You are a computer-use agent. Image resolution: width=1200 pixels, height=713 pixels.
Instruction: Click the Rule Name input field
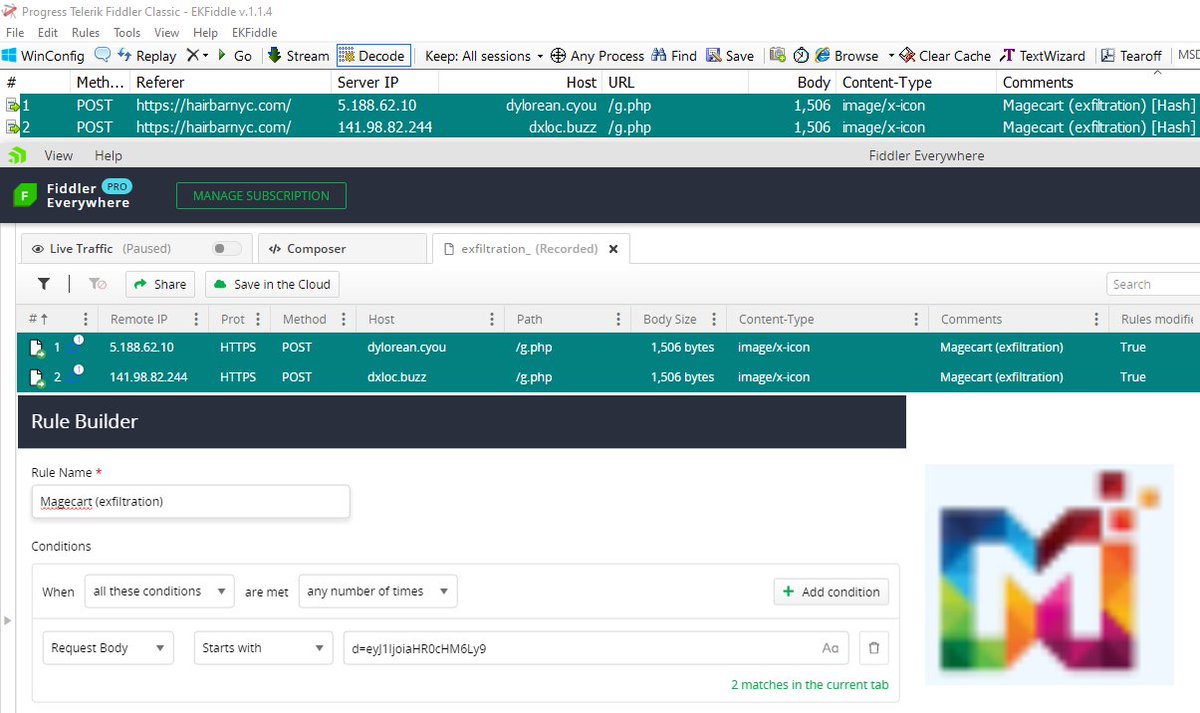pos(191,501)
